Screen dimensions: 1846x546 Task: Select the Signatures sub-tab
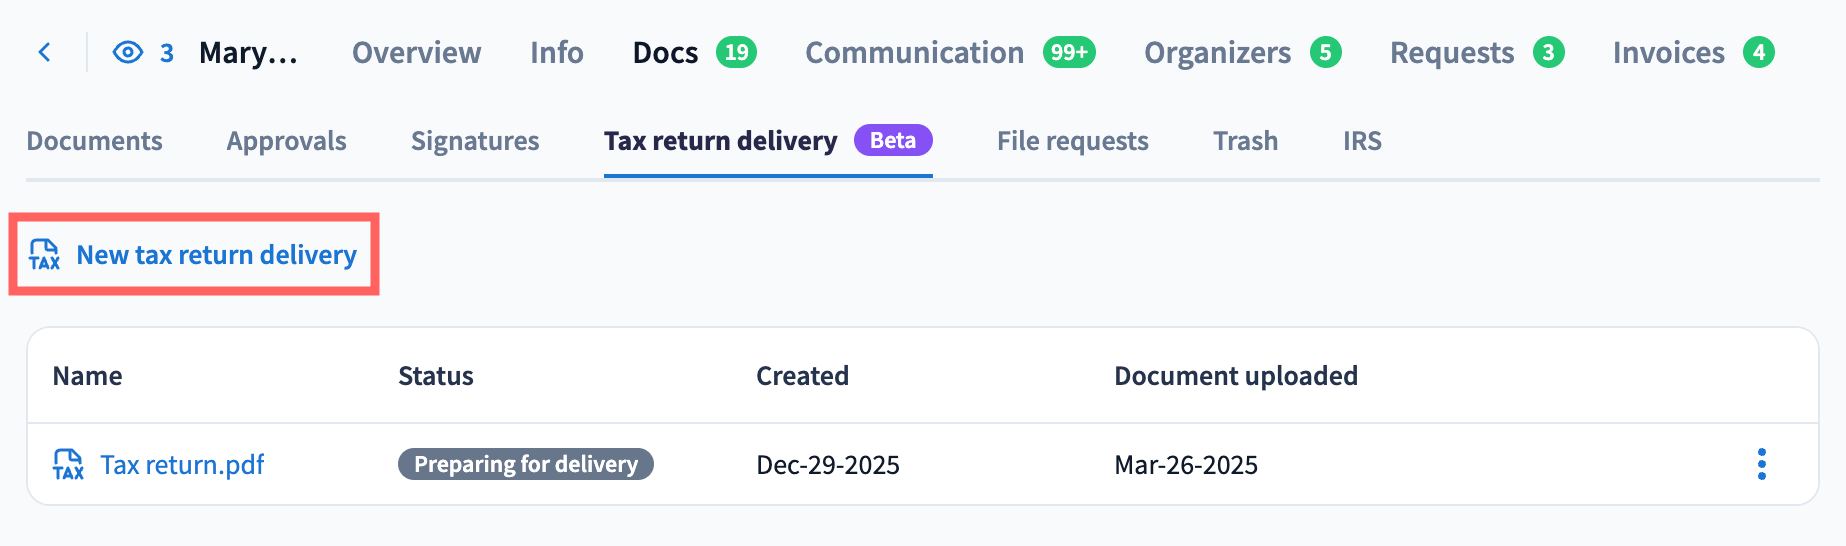click(x=475, y=141)
